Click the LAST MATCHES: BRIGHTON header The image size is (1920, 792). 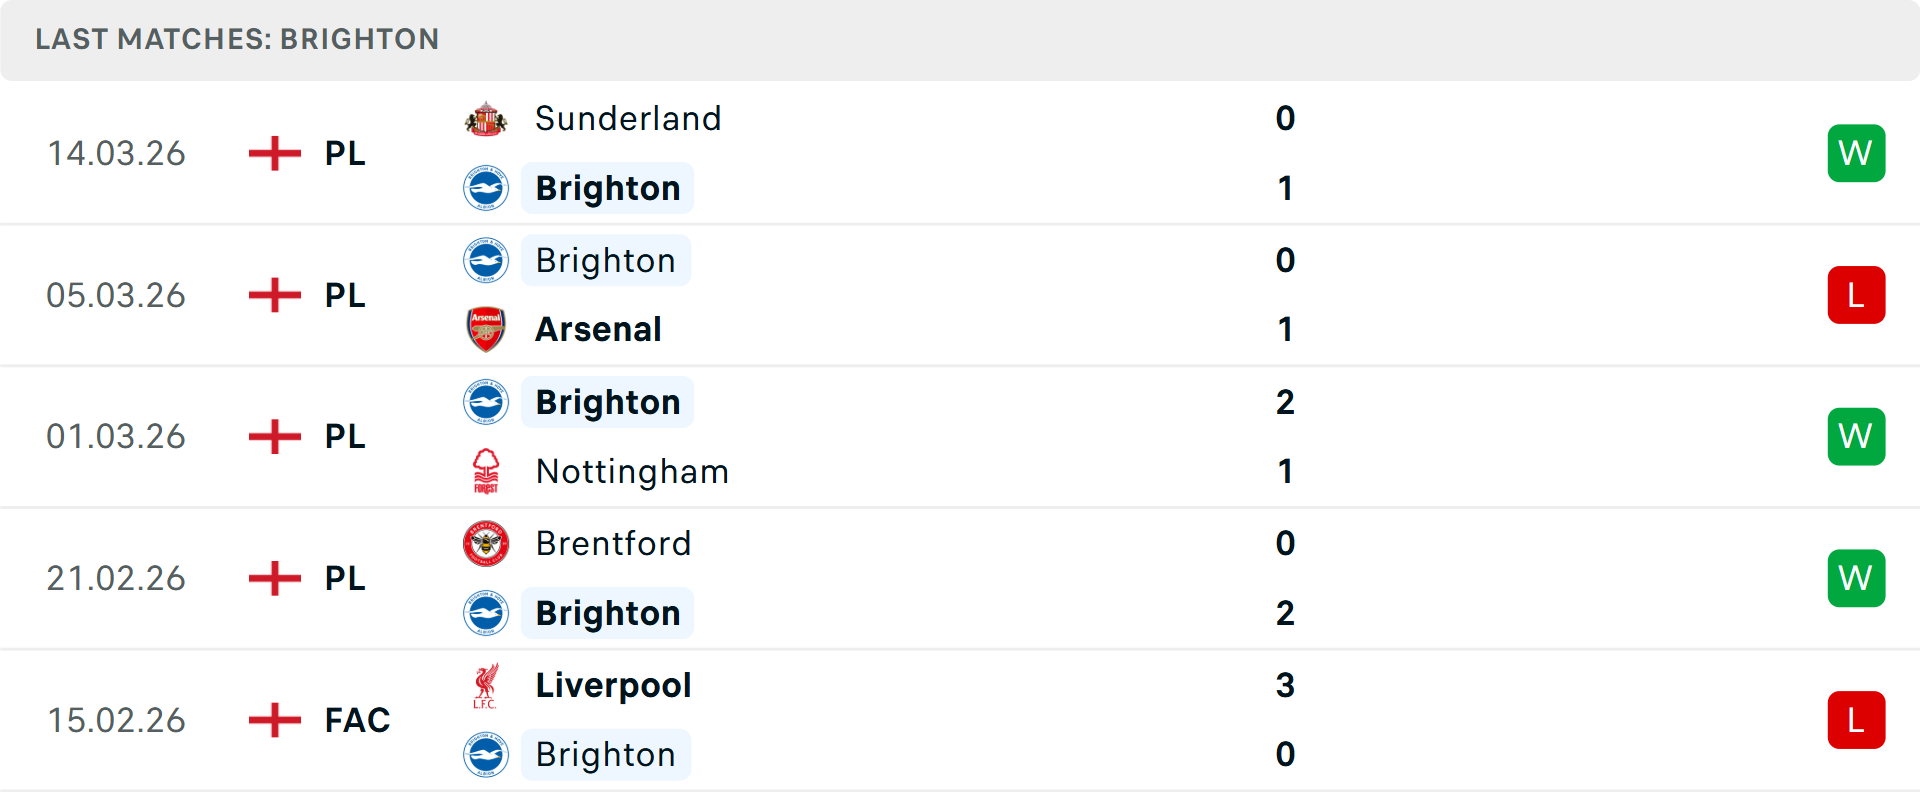[x=237, y=39]
